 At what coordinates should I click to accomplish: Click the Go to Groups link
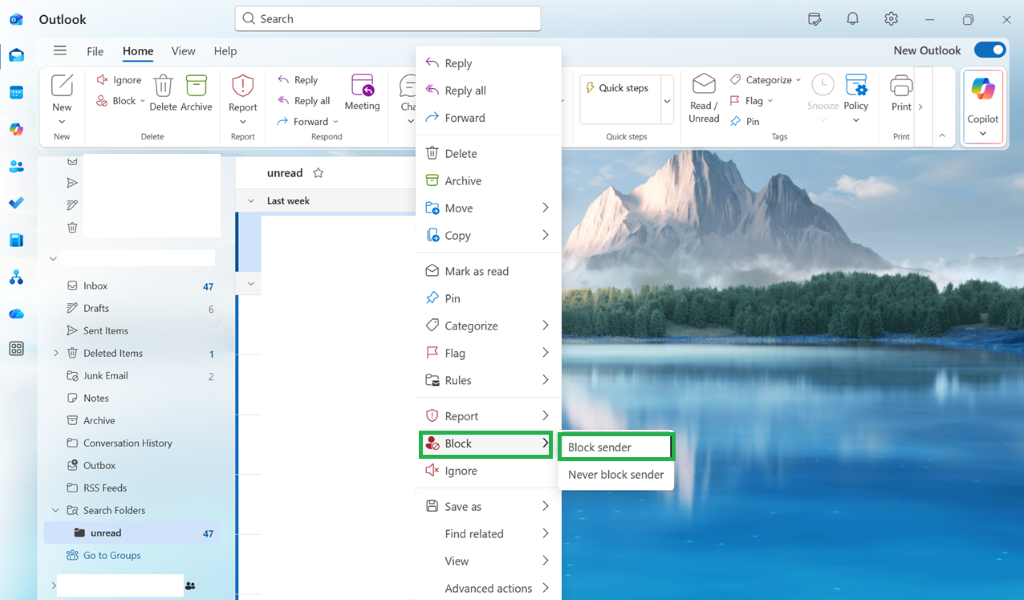pyautogui.click(x=112, y=556)
